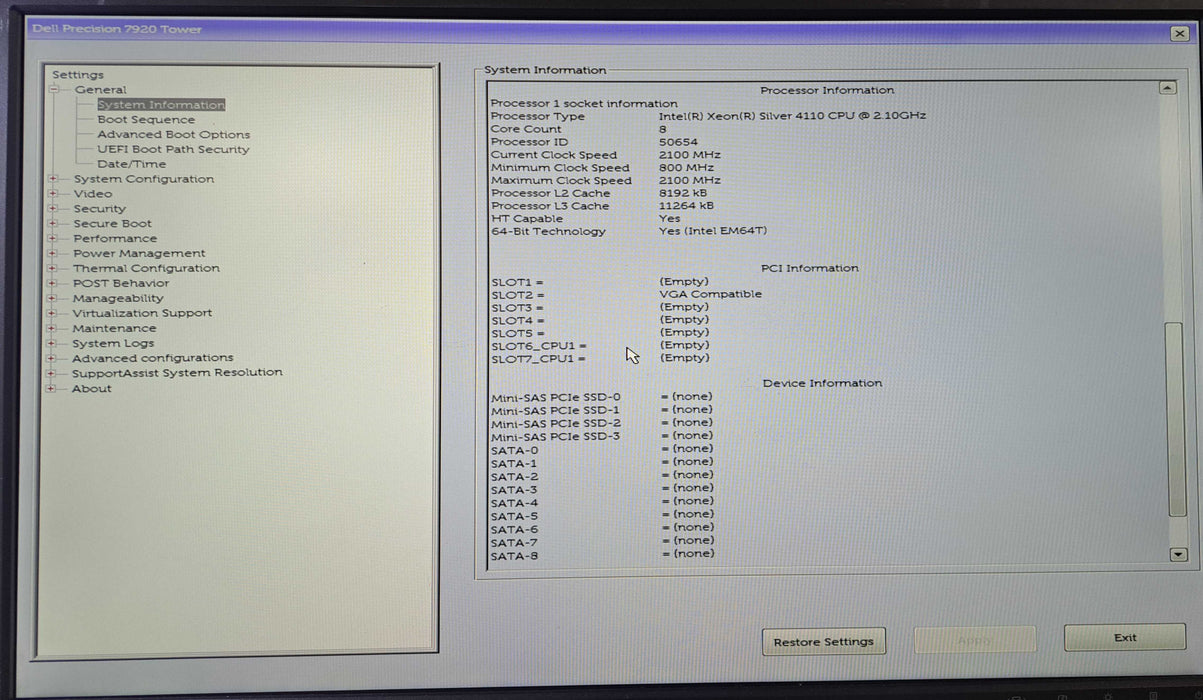
Task: Expand the Virtualization Support node
Action: [x=52, y=314]
